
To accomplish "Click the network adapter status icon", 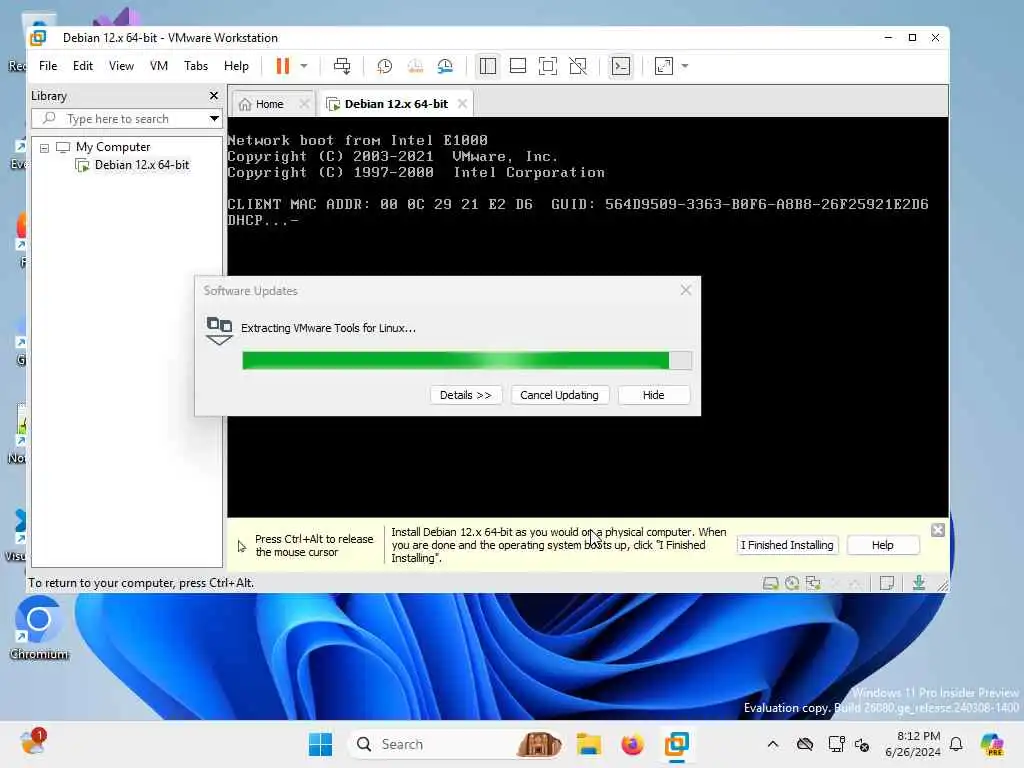I will click(x=814, y=583).
